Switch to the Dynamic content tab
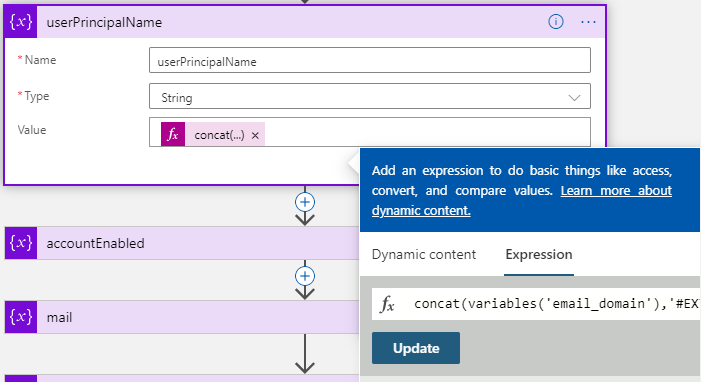The image size is (701, 382). click(424, 255)
